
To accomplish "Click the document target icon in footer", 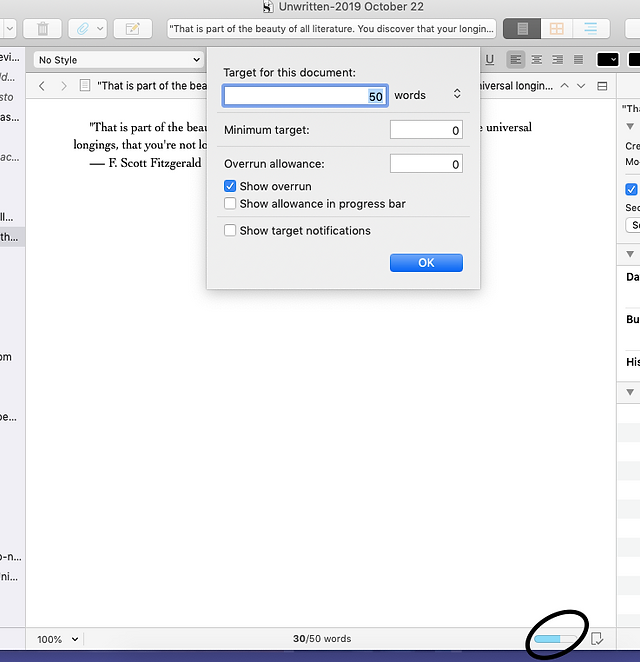I will tap(597, 638).
